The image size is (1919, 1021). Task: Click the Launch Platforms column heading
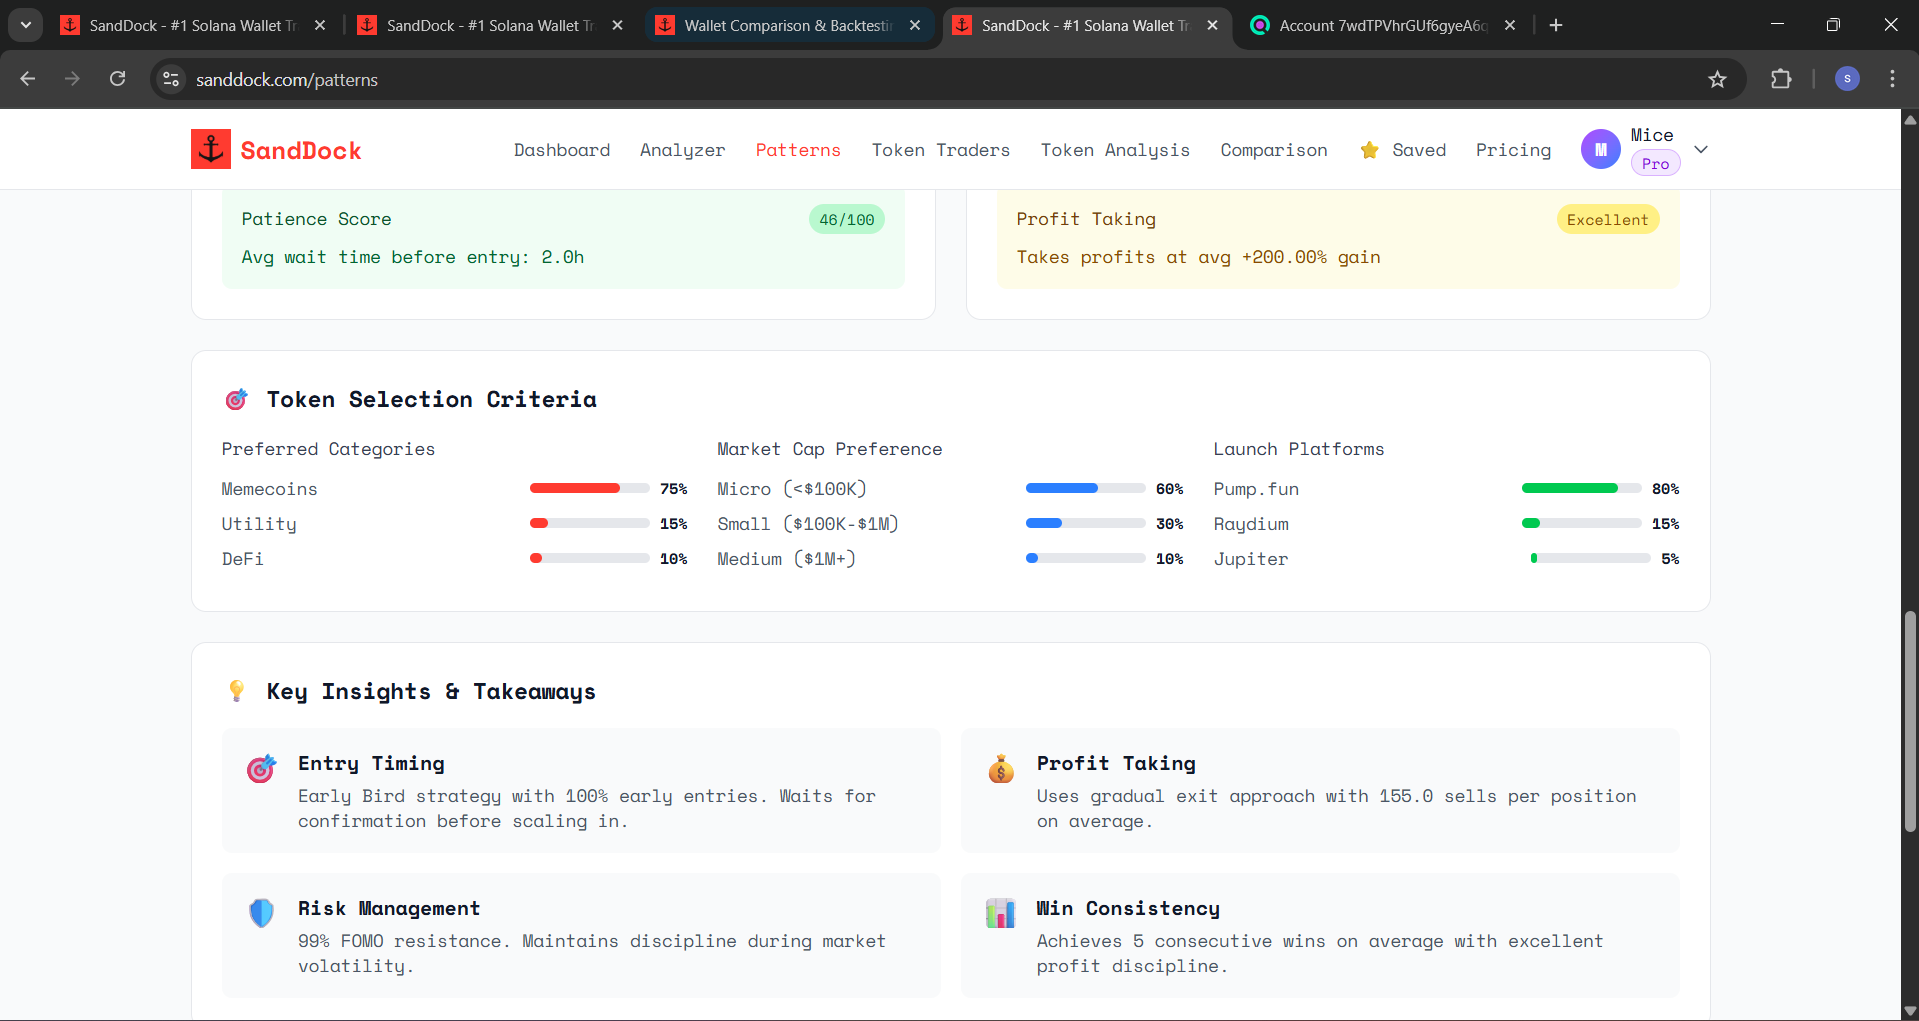[1299, 449]
